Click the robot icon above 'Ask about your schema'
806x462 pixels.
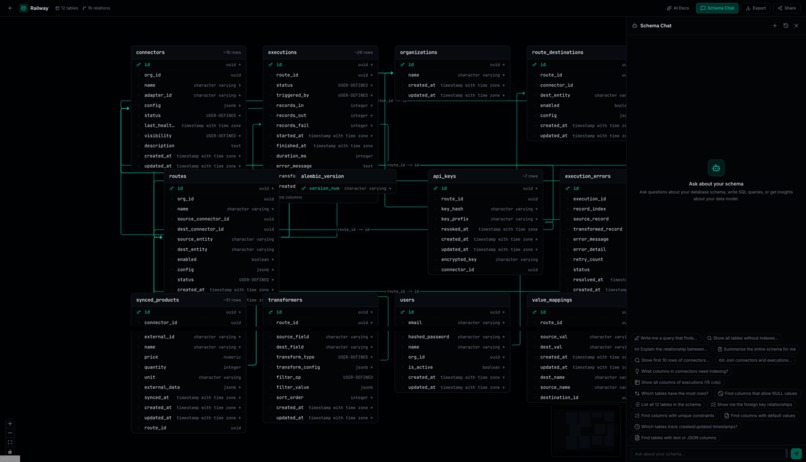[x=716, y=168]
